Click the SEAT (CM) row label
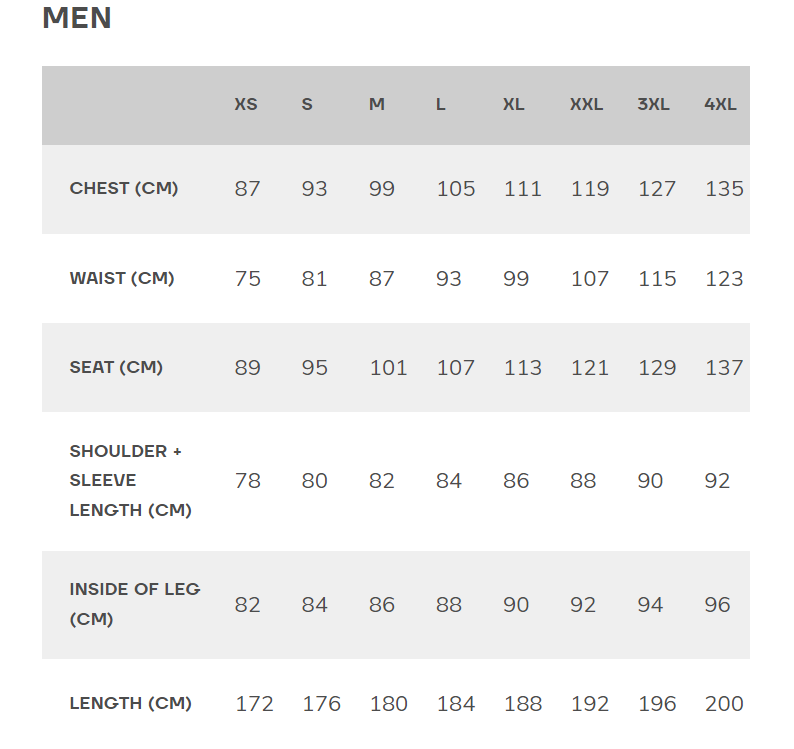794x749 pixels. pyautogui.click(x=116, y=367)
